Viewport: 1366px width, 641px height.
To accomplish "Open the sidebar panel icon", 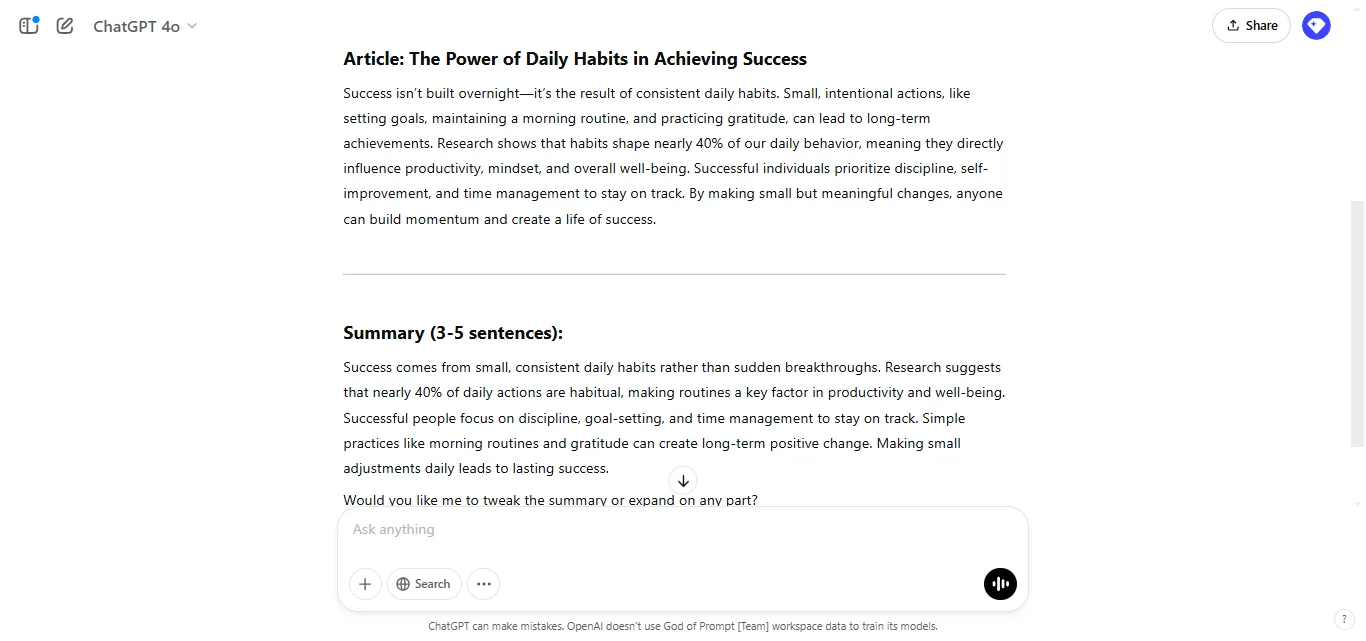I will 29,26.
